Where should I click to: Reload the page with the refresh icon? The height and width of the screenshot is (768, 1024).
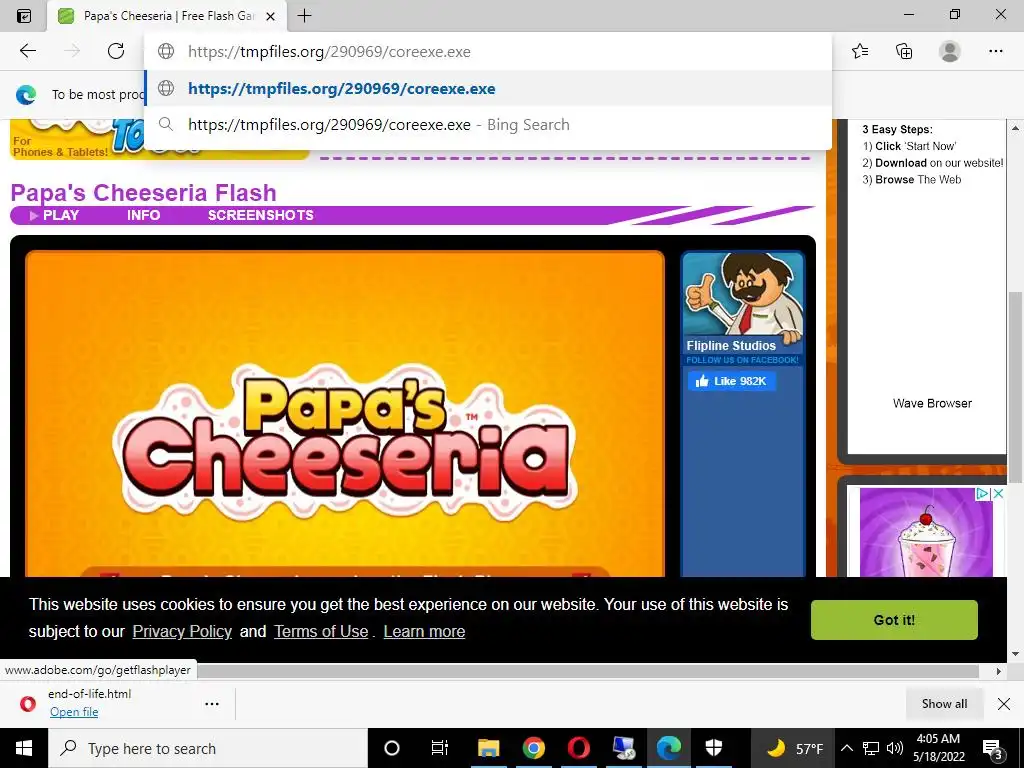pos(116,51)
